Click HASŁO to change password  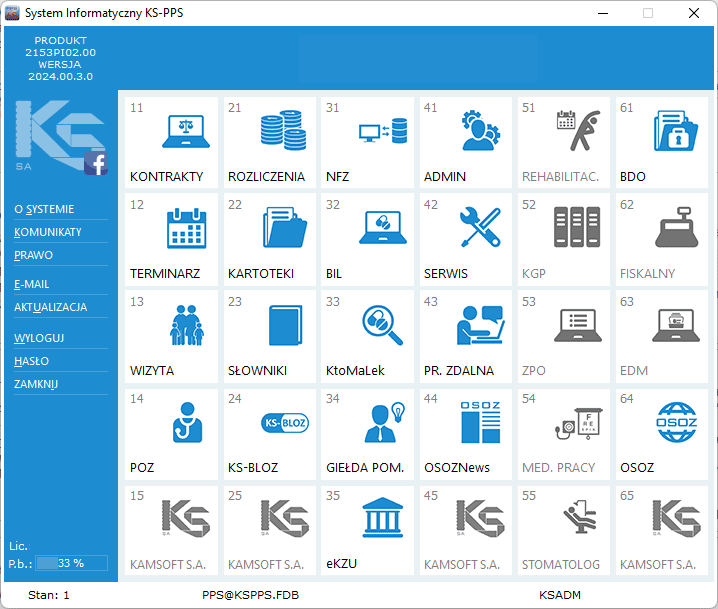click(x=32, y=361)
